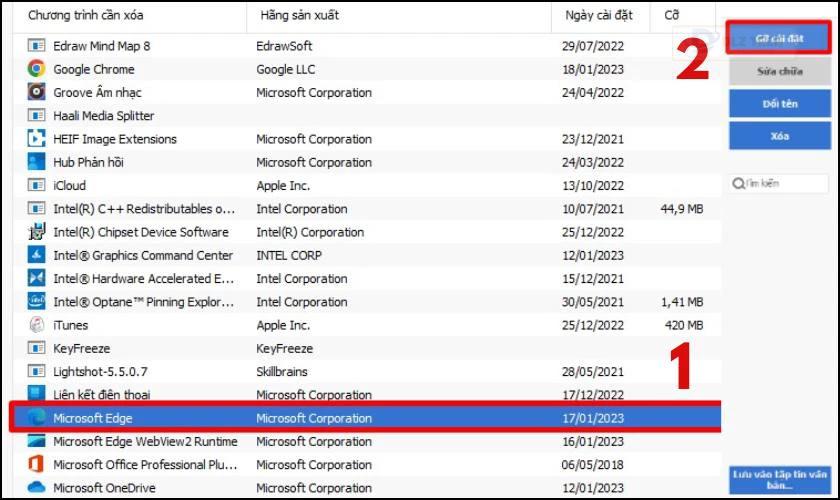Click EdrawSoft manufacturer cell
The width and height of the screenshot is (840, 500).
[284, 46]
